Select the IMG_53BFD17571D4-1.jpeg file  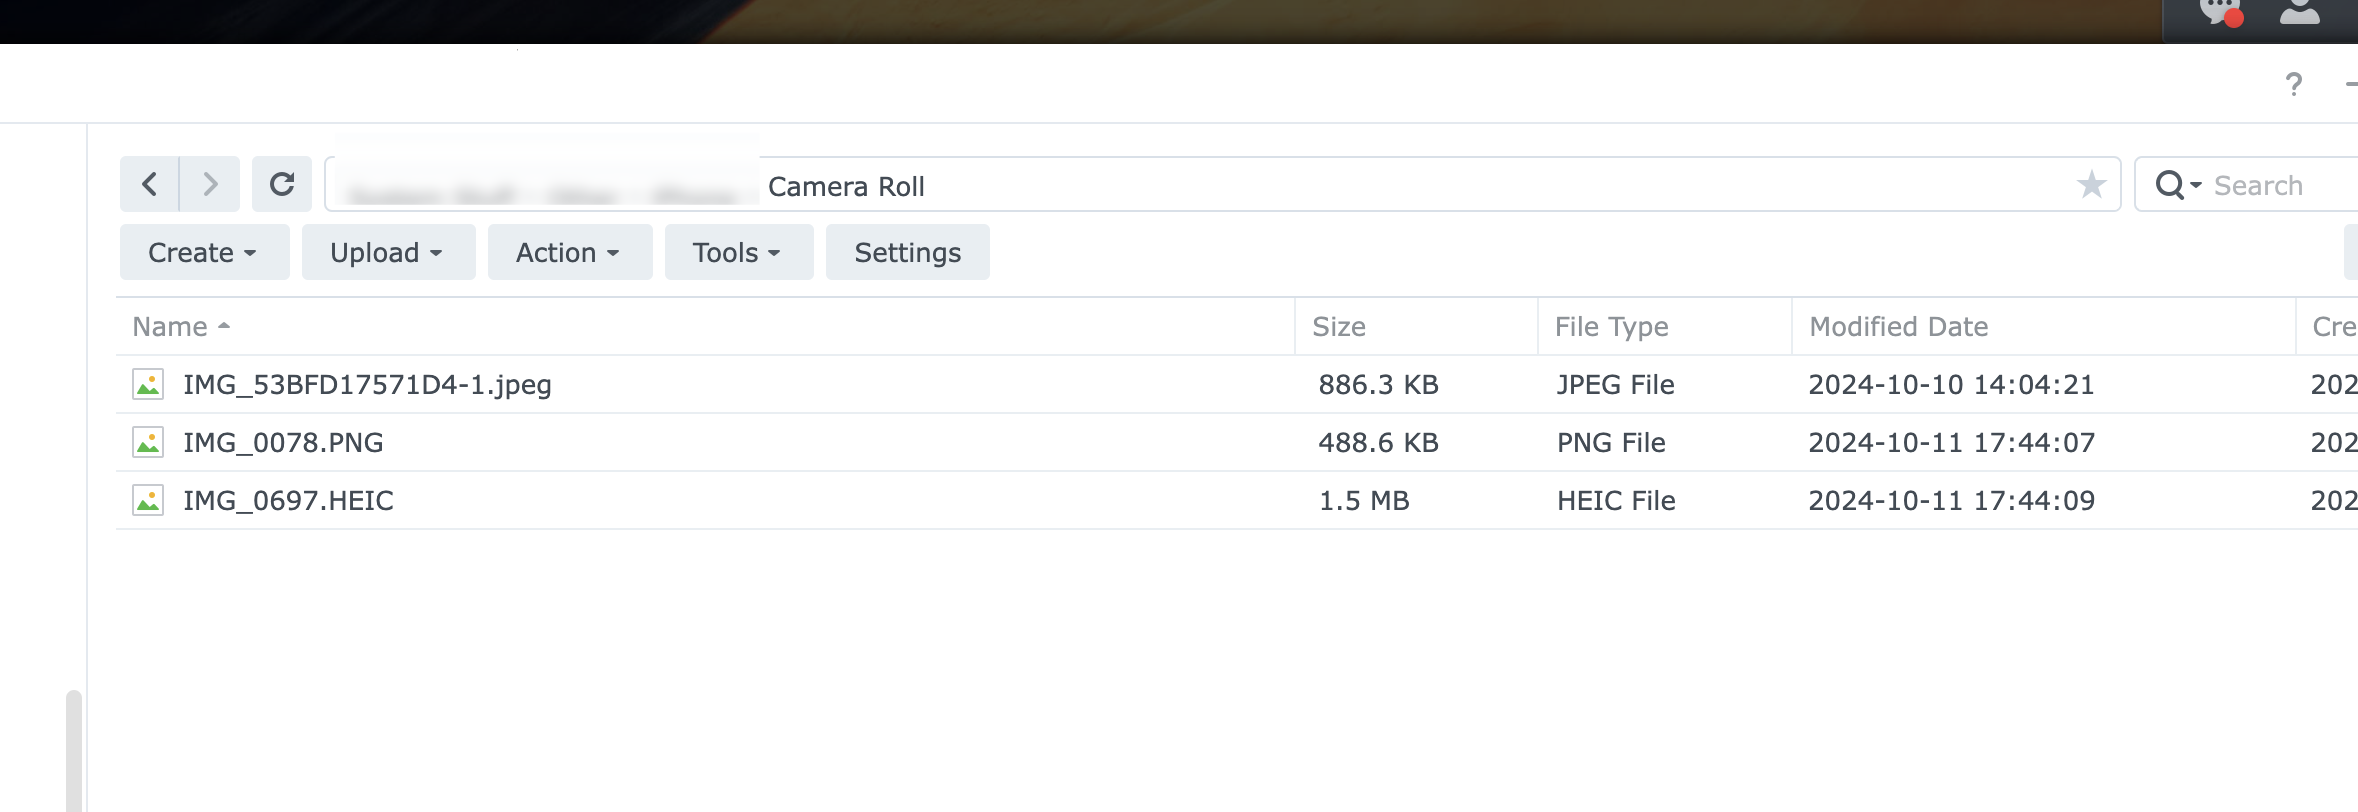(x=367, y=385)
